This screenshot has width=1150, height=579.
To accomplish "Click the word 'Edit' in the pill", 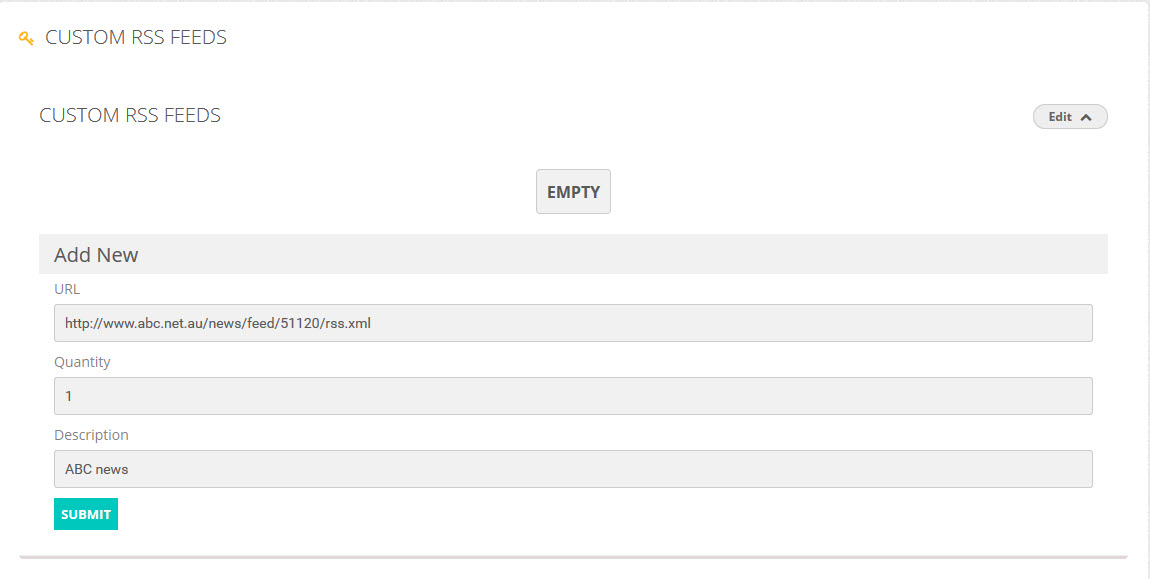I will click(x=1060, y=117).
